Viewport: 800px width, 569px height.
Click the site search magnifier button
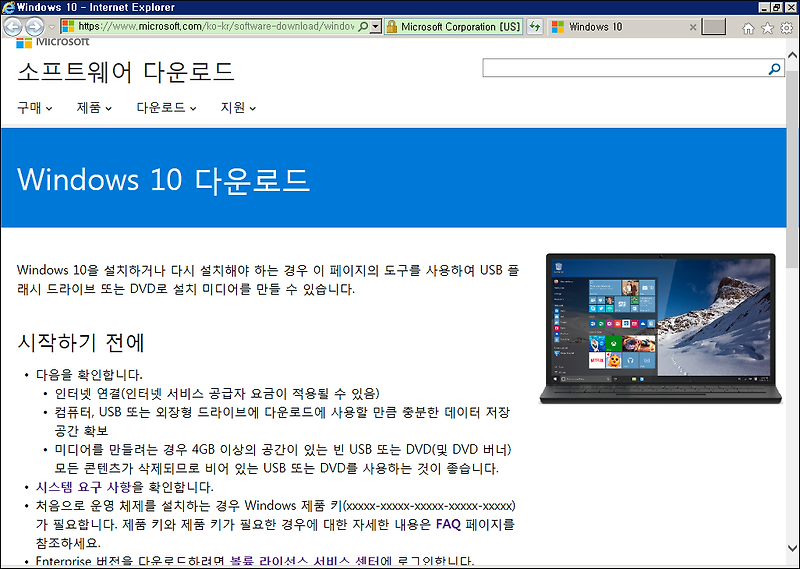[x=774, y=68]
